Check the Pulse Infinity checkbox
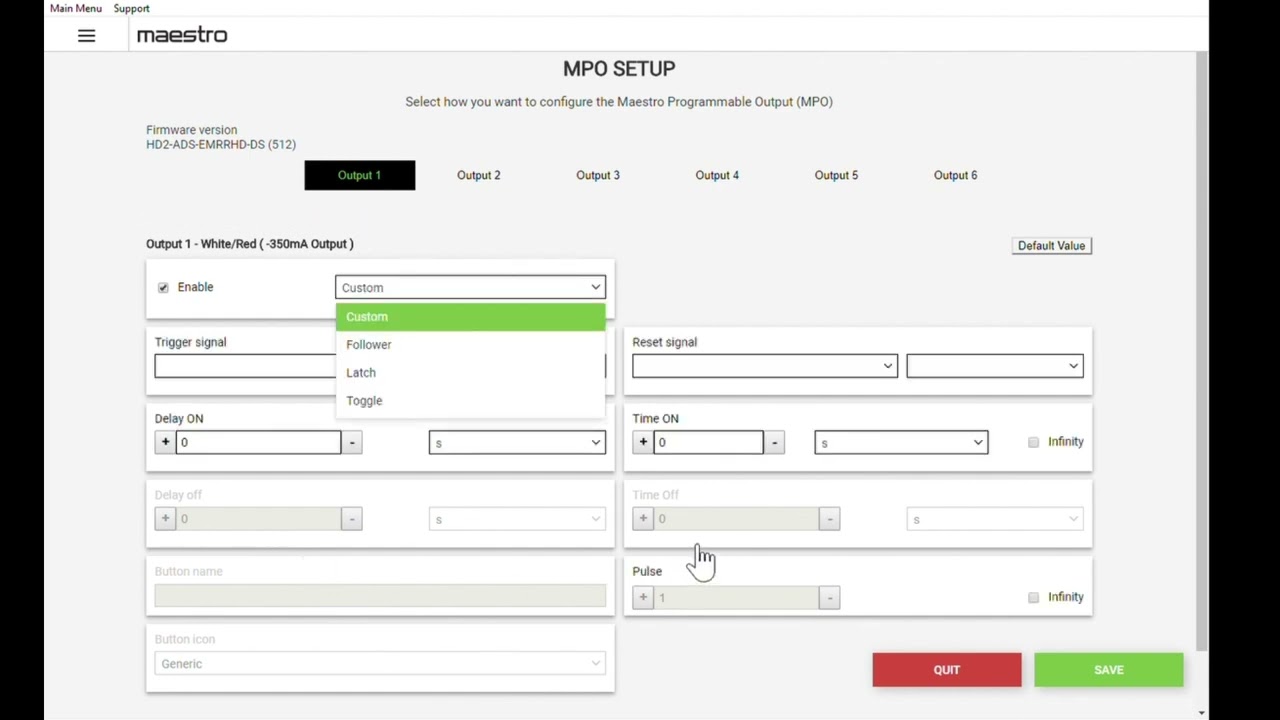 1033,597
